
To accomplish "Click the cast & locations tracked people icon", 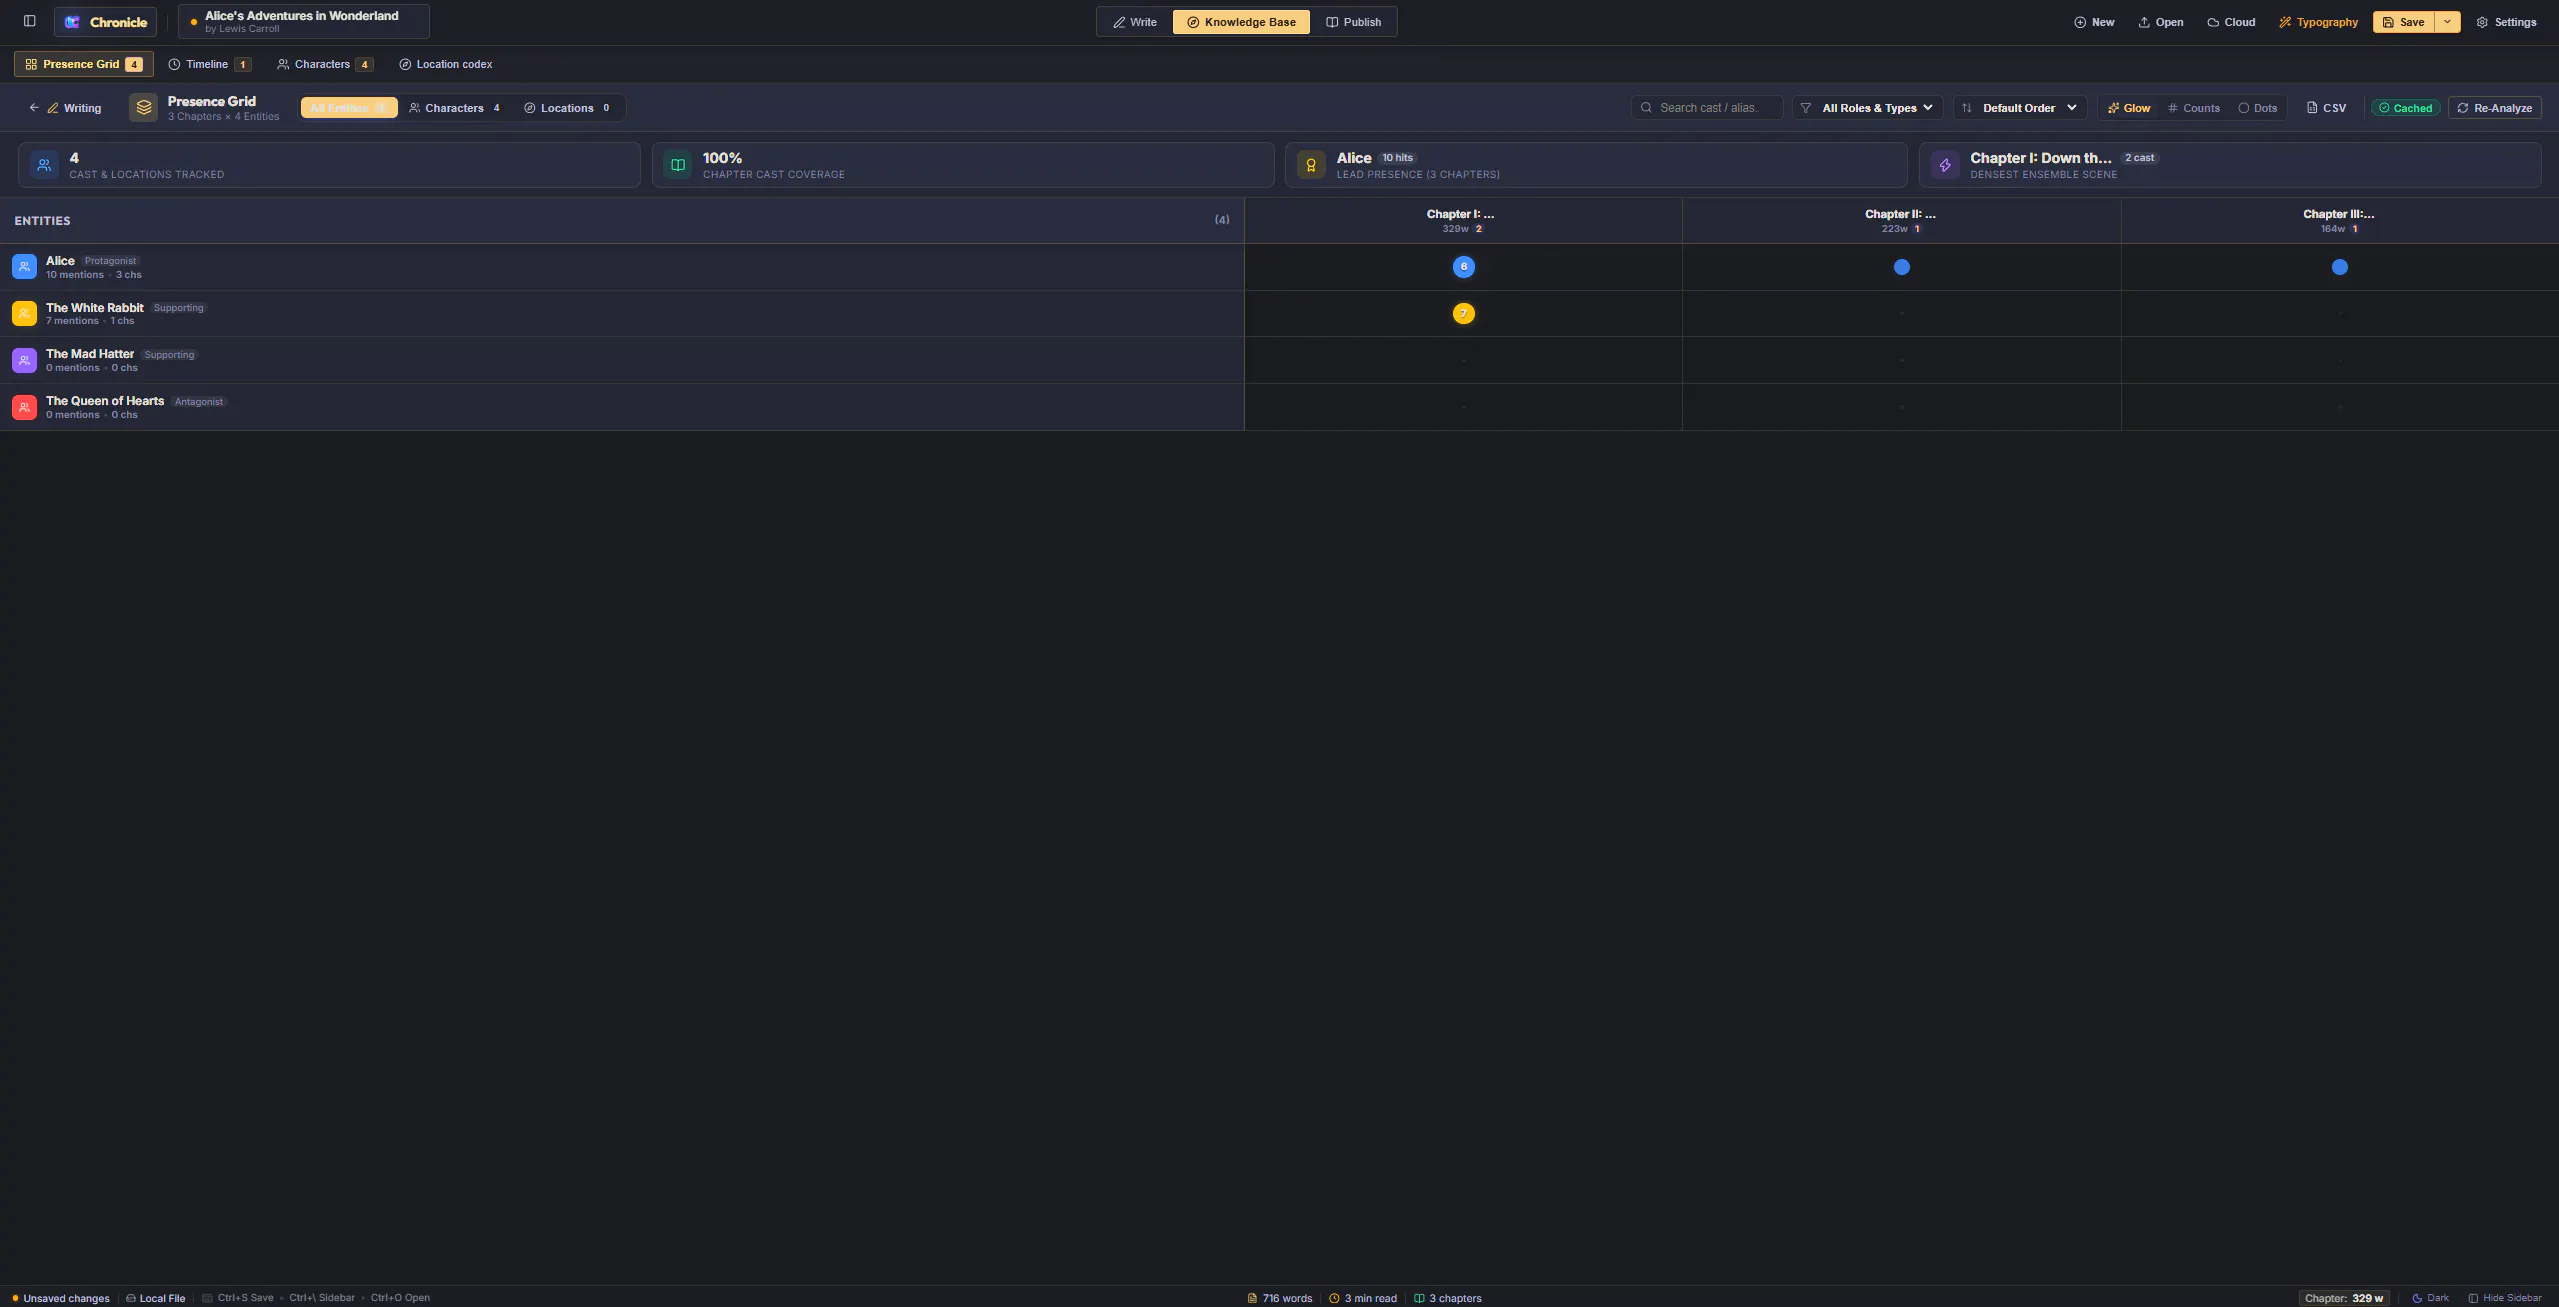I will [x=44, y=165].
